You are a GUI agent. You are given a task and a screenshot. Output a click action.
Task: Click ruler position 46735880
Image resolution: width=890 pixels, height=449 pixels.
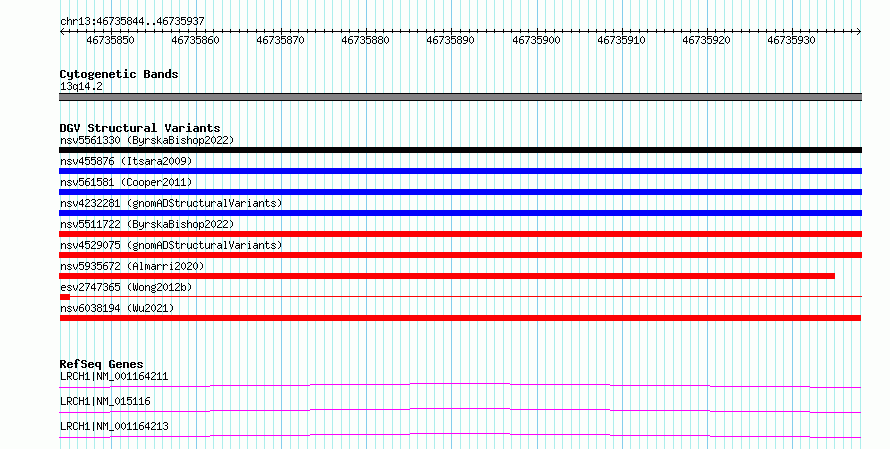pyautogui.click(x=366, y=40)
